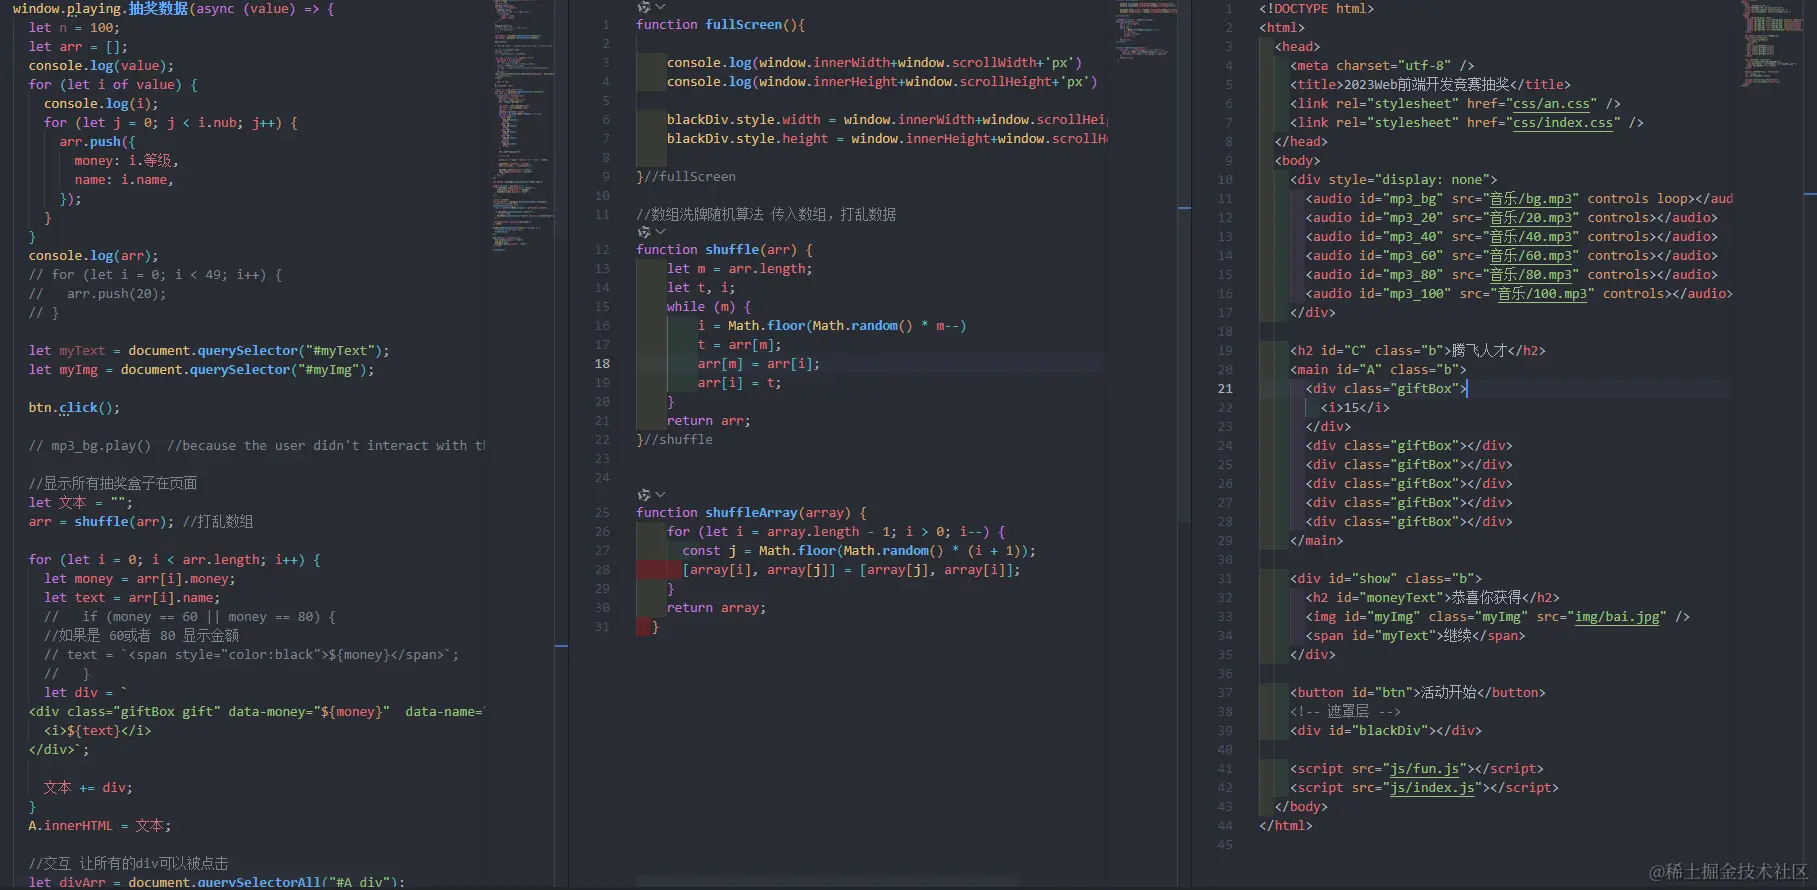Click the '//打乱数组' comment
The image size is (1817, 890).
[x=218, y=522]
